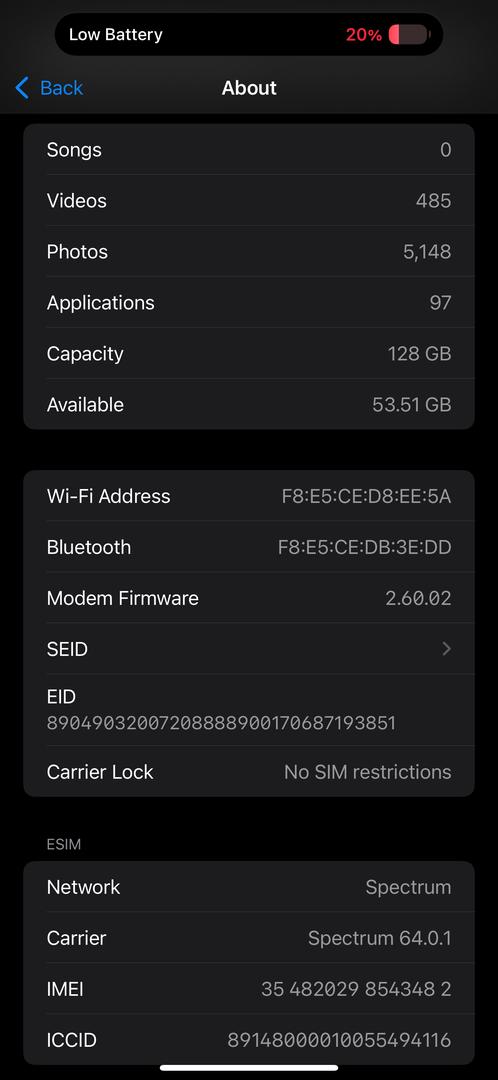Select the IMEI number
The height and width of the screenshot is (1080, 498).
(x=356, y=990)
